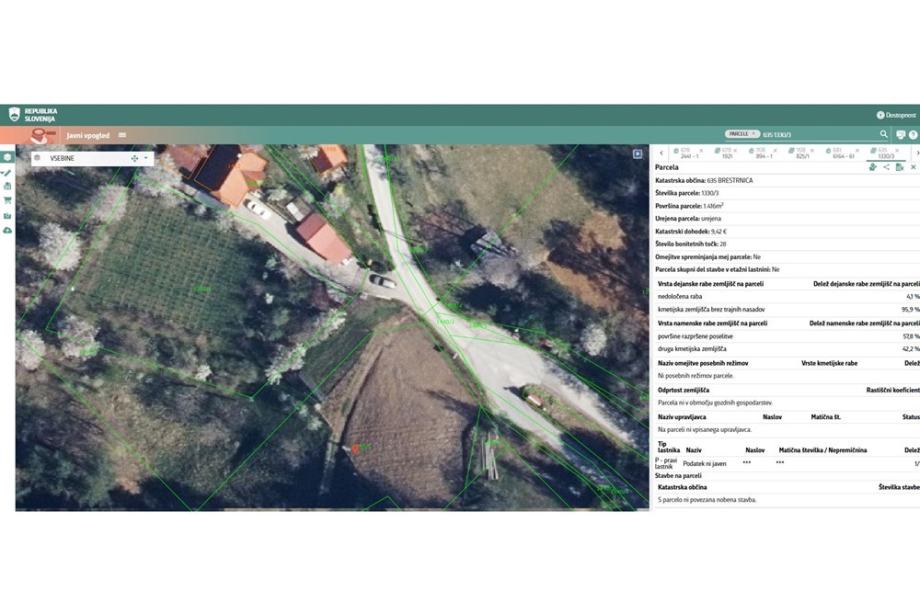Select the Katastrska občina 635 BRESTRNICA text
This screenshot has width=920, height=613.
tap(704, 181)
